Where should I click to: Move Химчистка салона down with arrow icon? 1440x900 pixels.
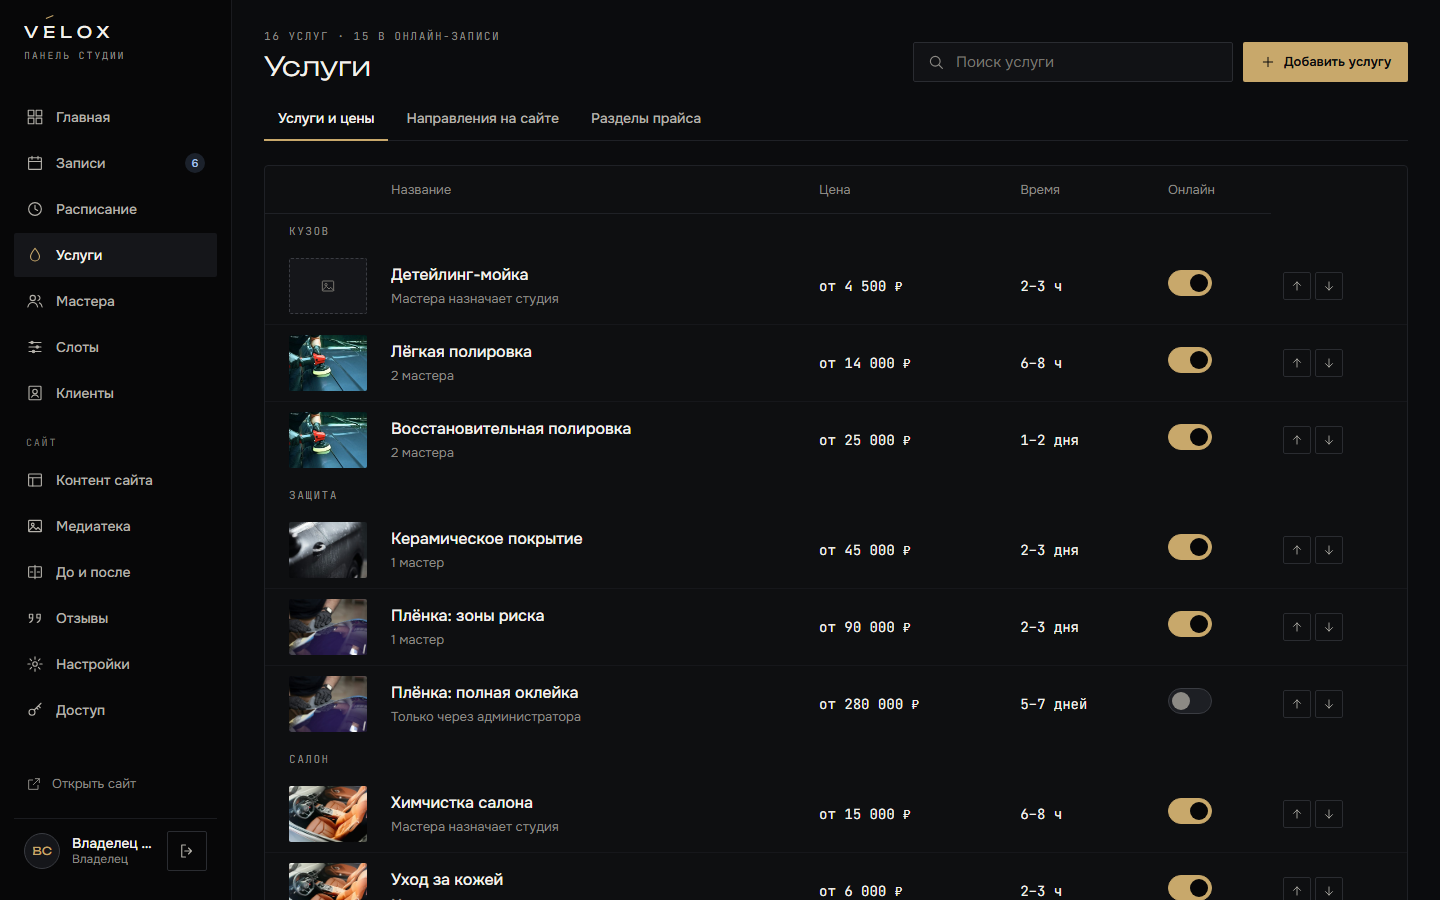point(1329,814)
